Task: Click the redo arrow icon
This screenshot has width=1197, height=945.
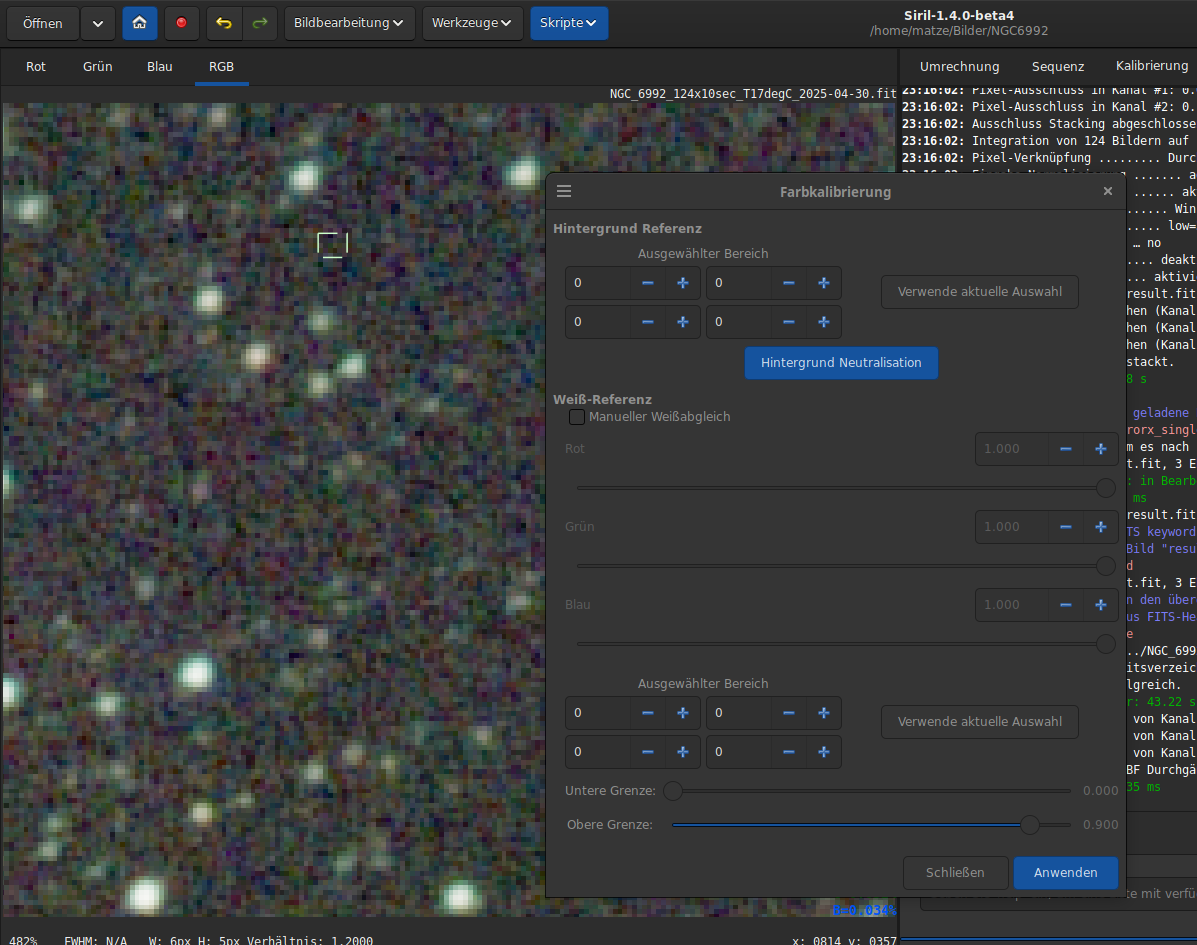Action: (x=259, y=23)
